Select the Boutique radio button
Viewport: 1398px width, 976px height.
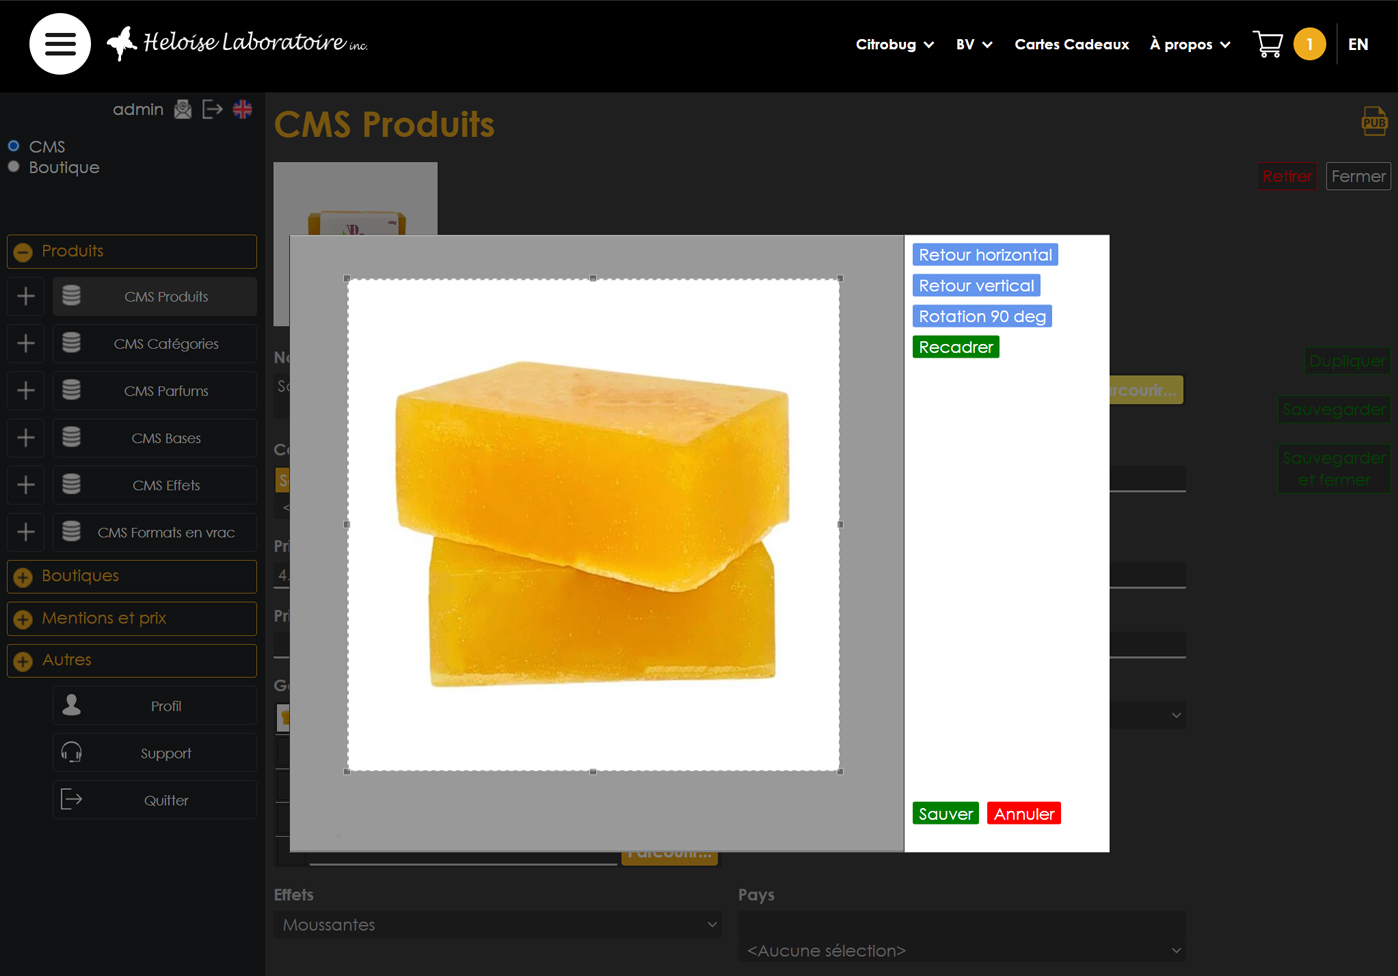click(14, 167)
